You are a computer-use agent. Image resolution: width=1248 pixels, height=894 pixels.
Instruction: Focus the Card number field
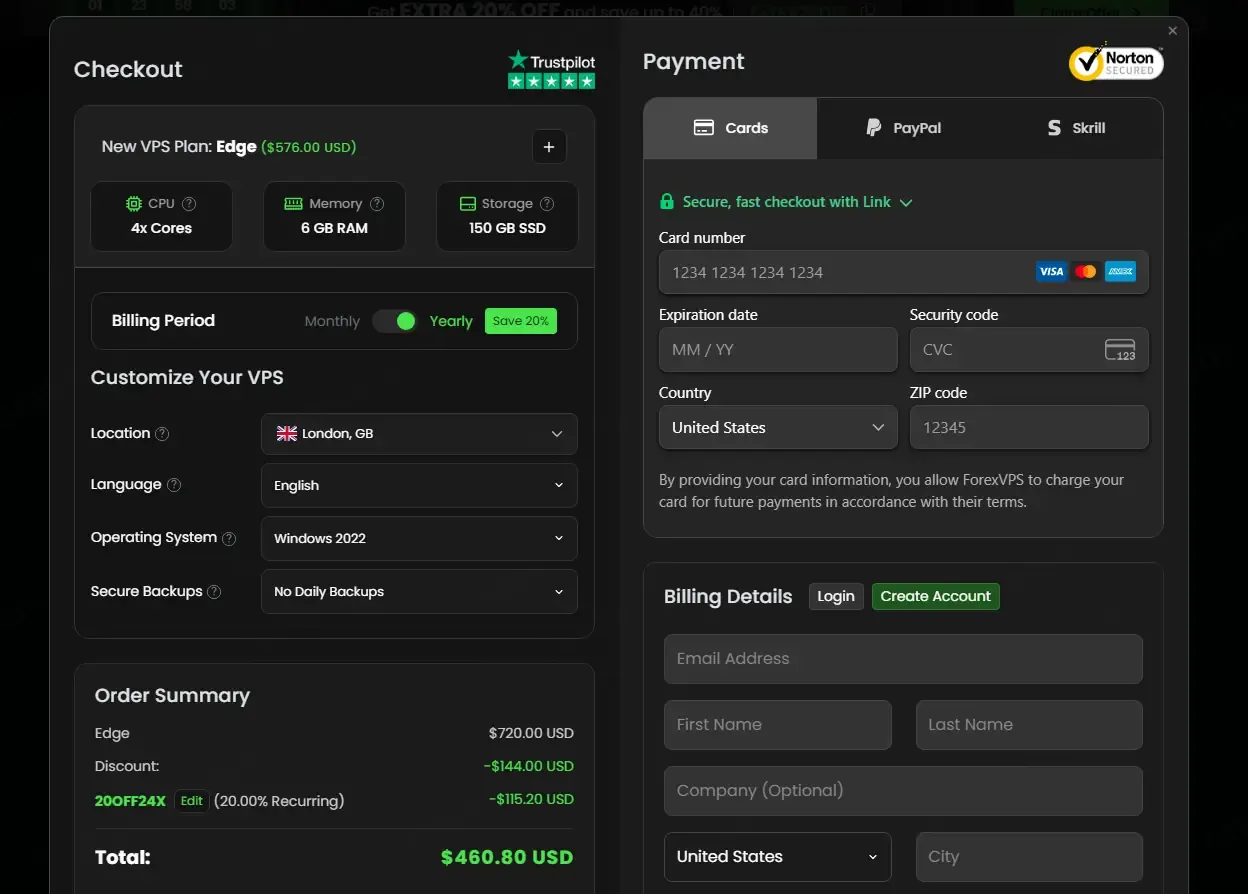click(x=904, y=272)
